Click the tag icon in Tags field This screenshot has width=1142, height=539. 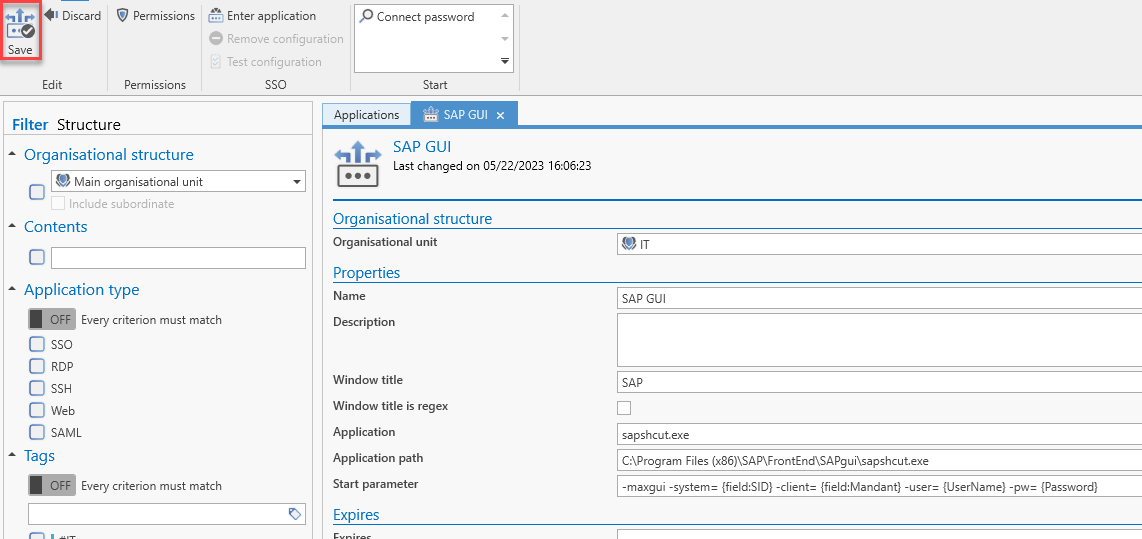click(x=295, y=514)
